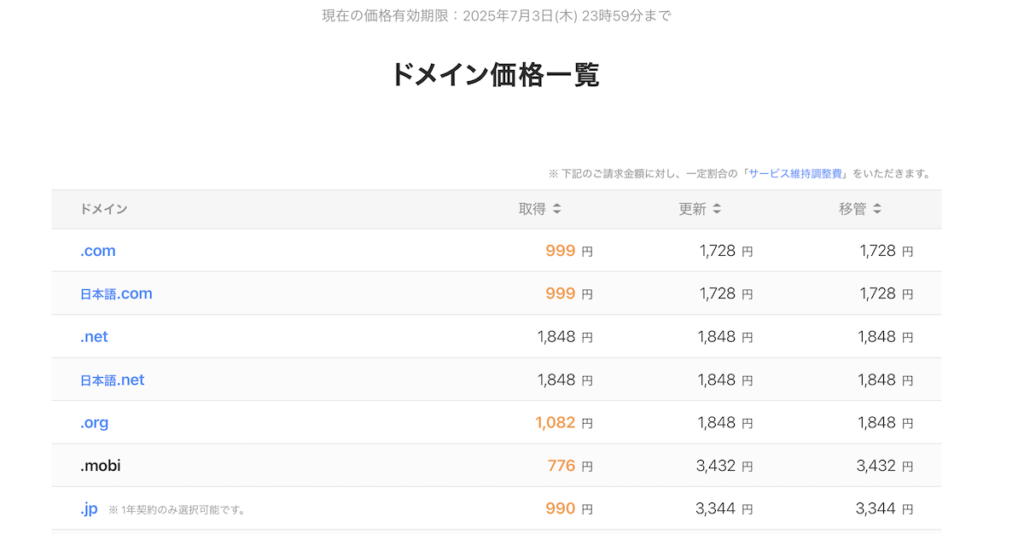Image resolution: width=1024 pixels, height=534 pixels.
Task: Open the .com domain link
Action: click(98, 251)
